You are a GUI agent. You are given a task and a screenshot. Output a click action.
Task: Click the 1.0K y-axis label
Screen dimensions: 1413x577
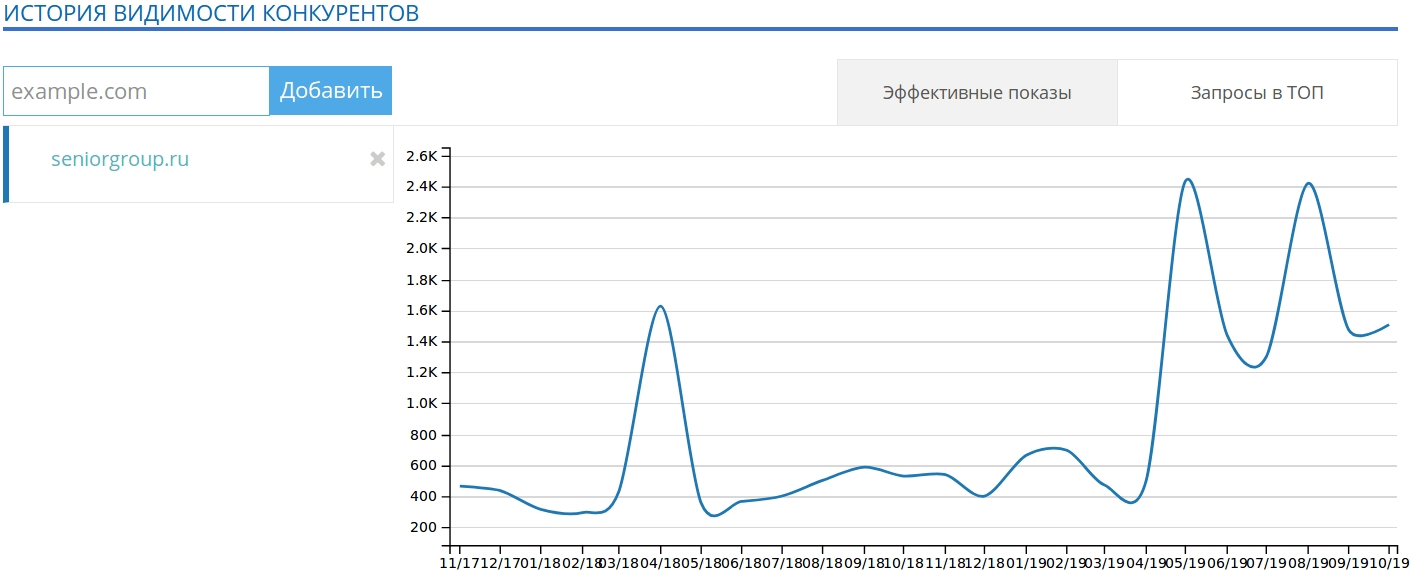(x=421, y=404)
